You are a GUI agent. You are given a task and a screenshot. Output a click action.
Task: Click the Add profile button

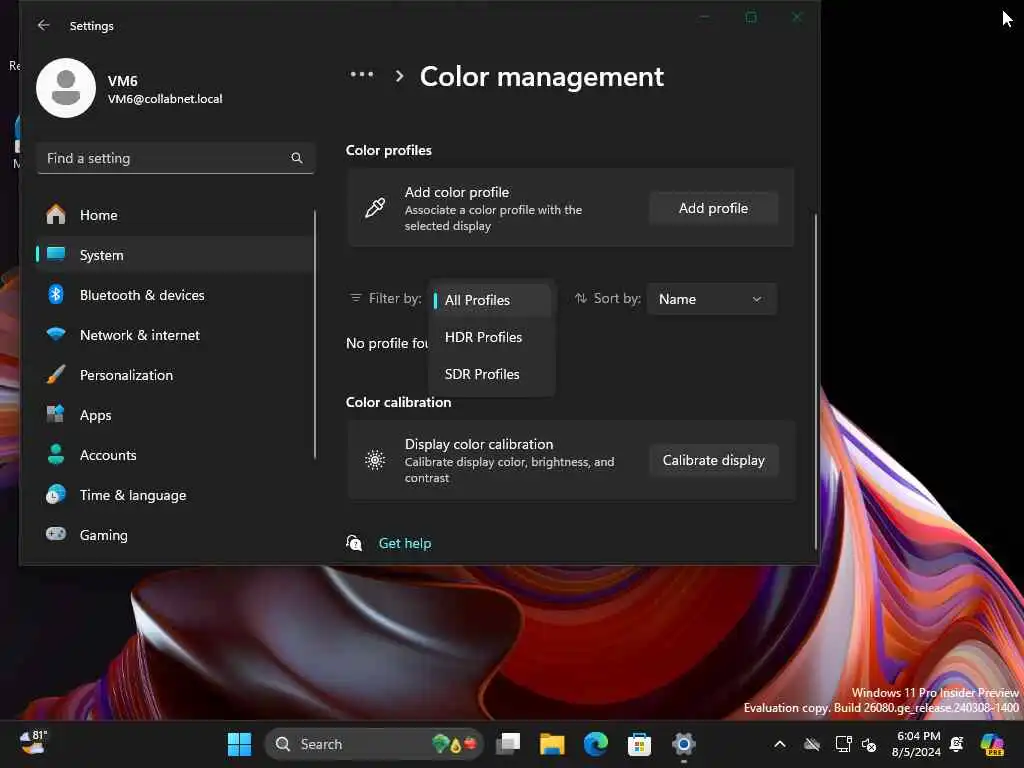pyautogui.click(x=713, y=208)
